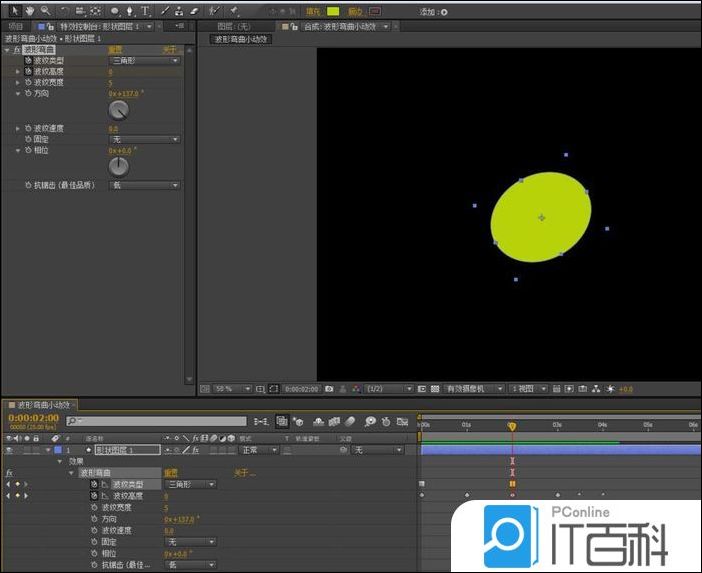Click the yellow-green fill color swatch
Viewport: 702px width, 573px height.
pos(333,12)
